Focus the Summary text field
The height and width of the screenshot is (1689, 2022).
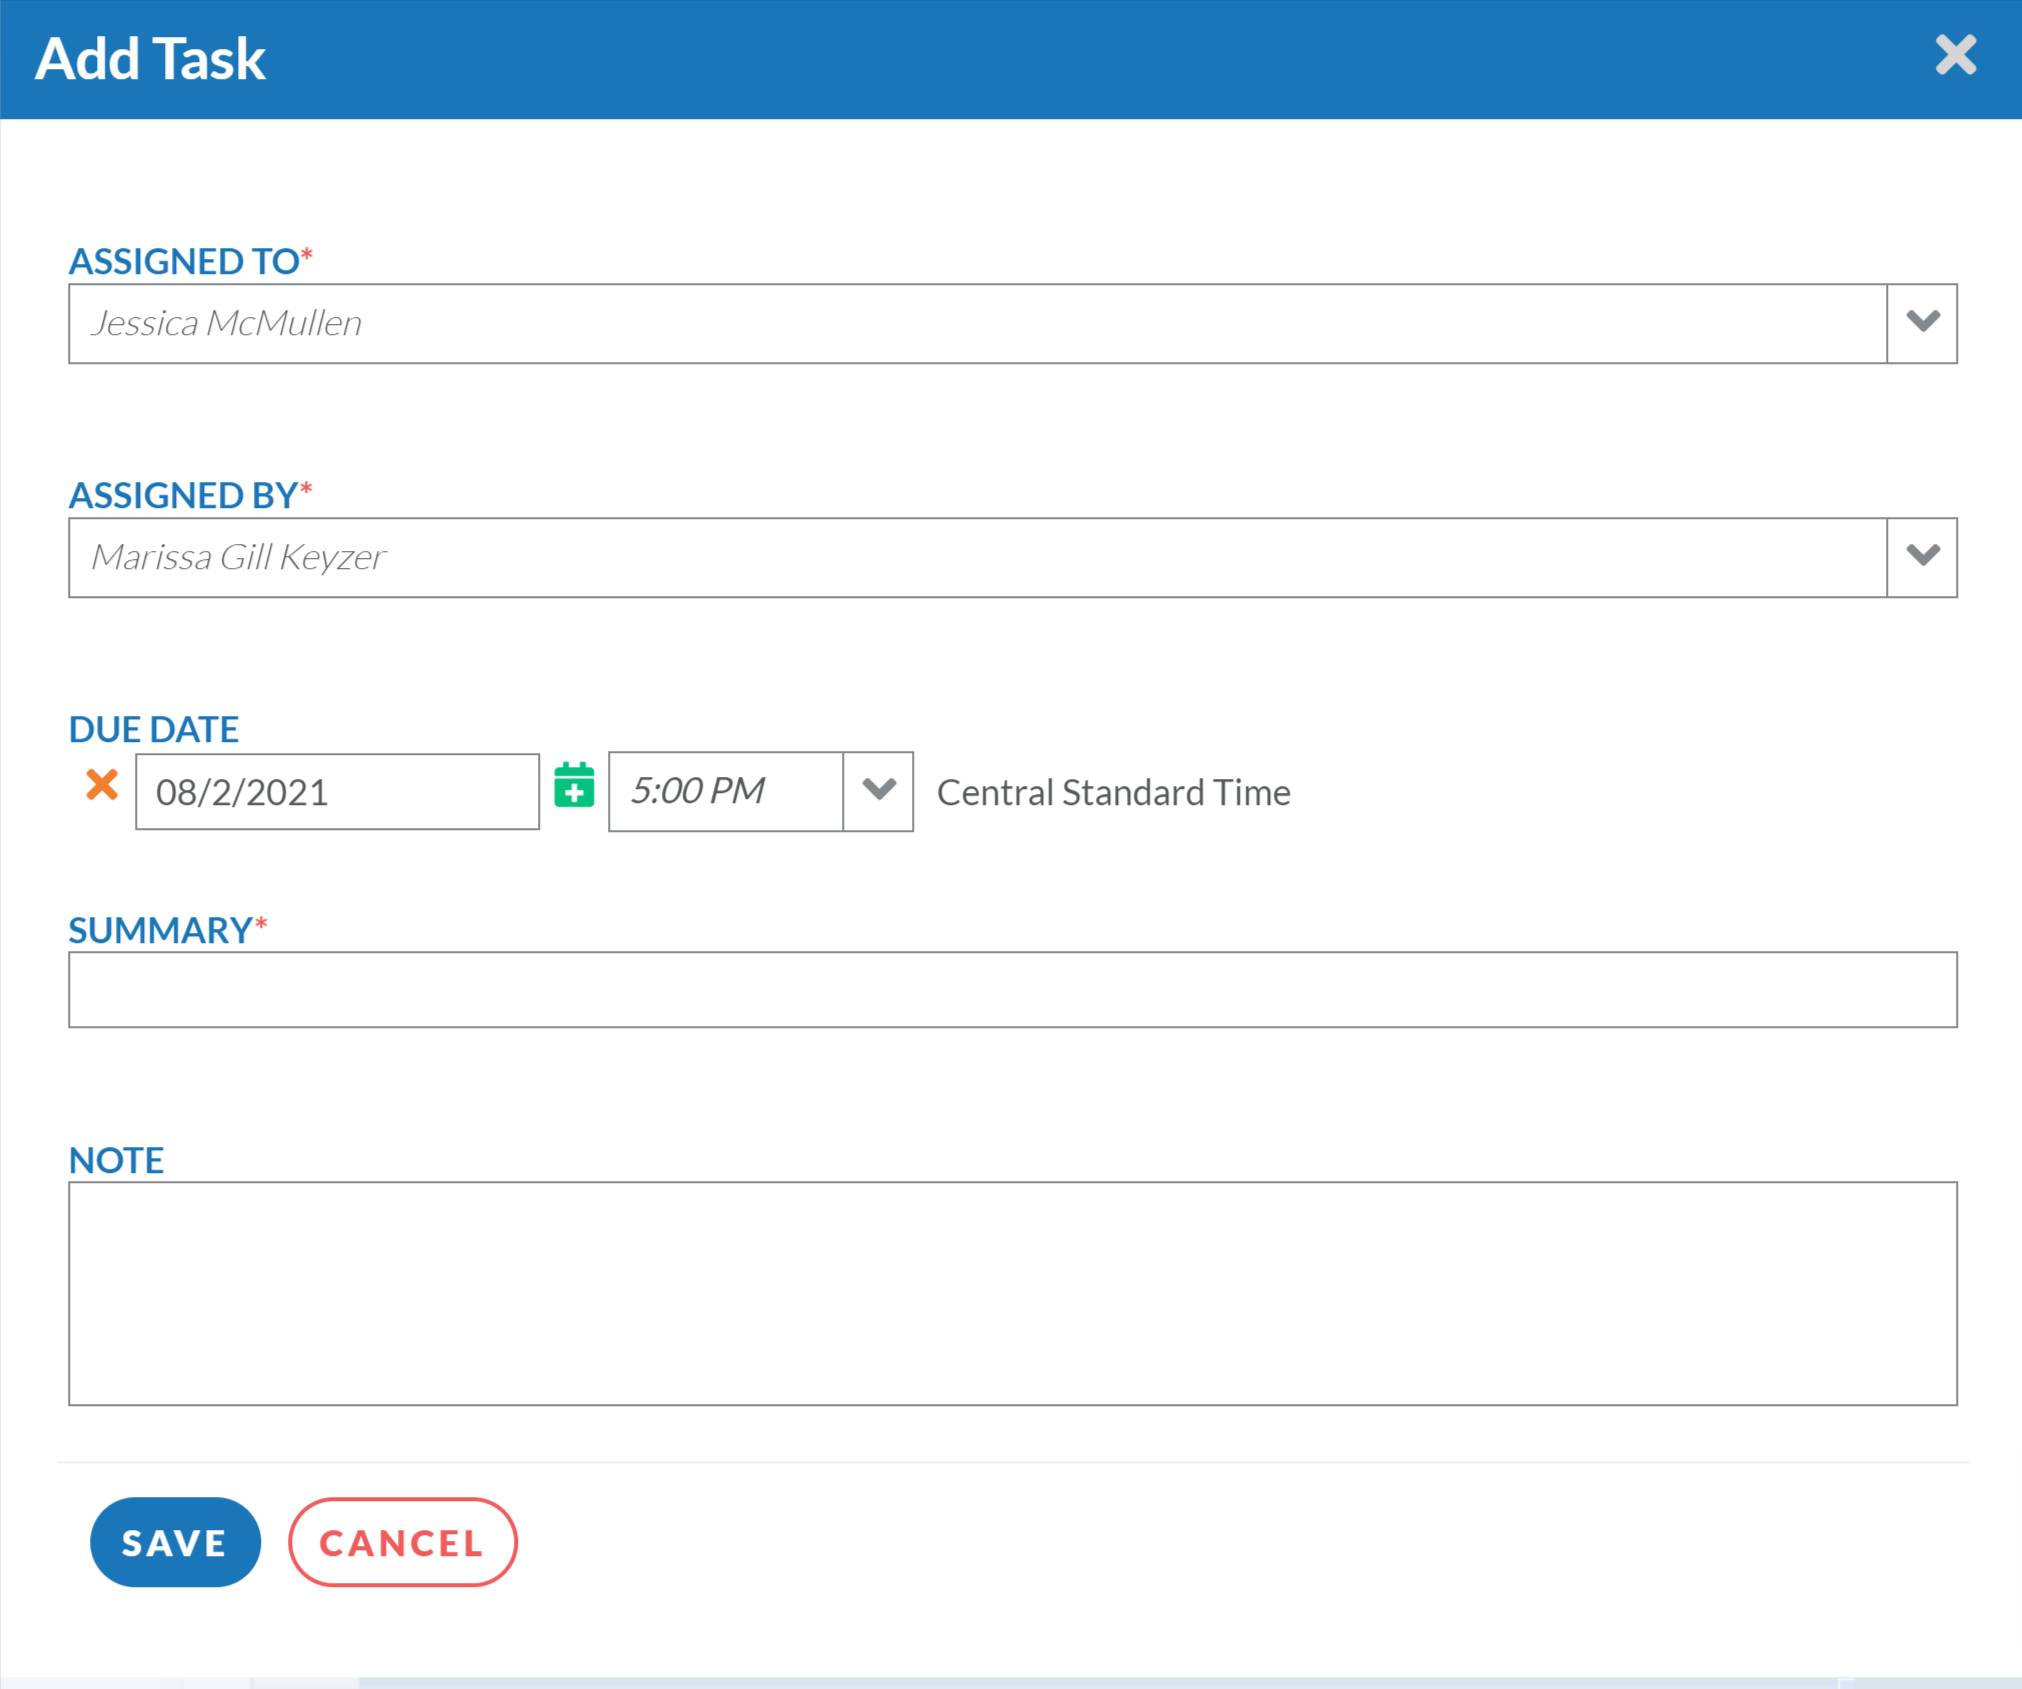[x=1012, y=989]
